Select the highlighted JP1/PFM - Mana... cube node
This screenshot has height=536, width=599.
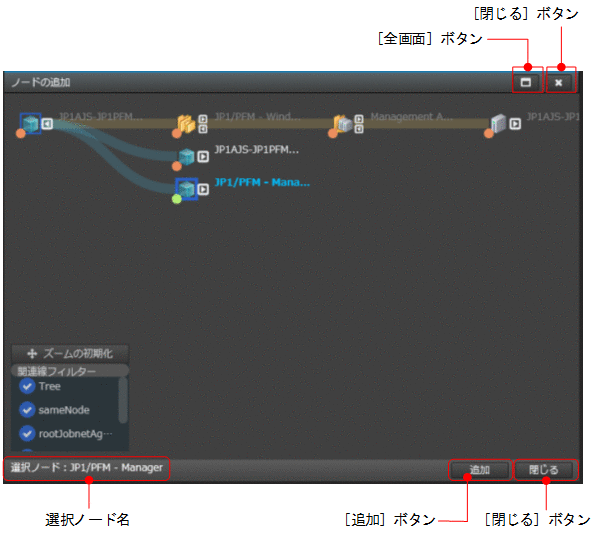click(187, 189)
